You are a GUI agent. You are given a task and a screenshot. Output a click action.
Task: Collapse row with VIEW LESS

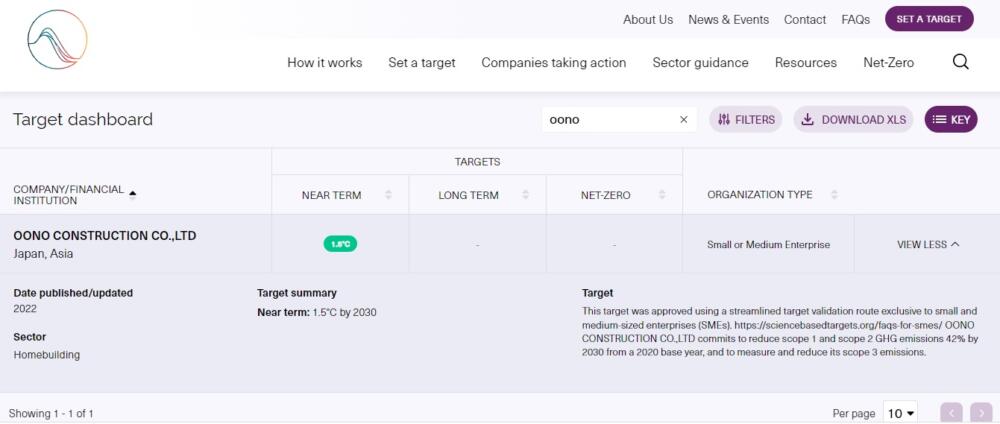928,244
